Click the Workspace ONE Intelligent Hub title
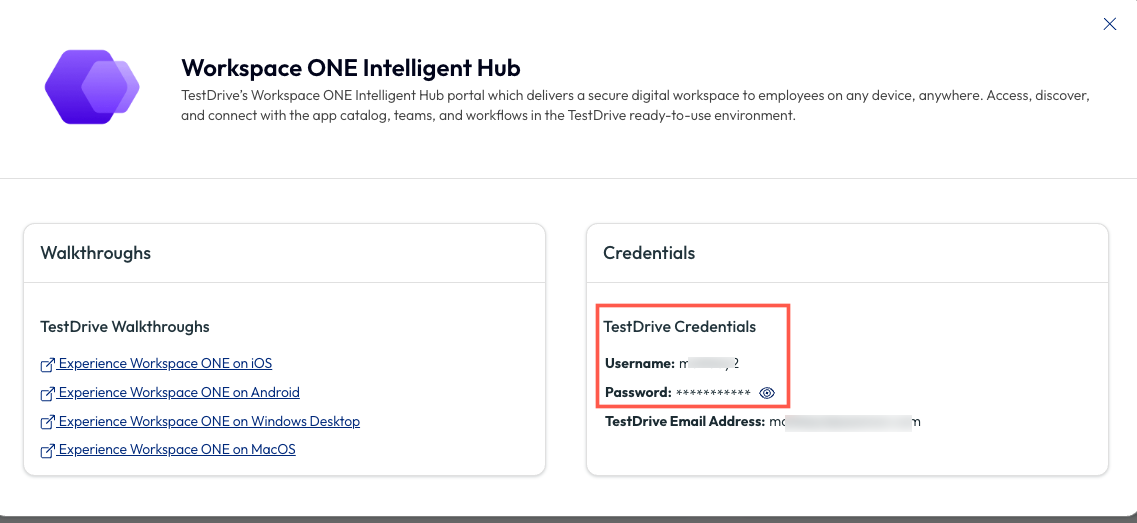1137x523 pixels. [351, 68]
